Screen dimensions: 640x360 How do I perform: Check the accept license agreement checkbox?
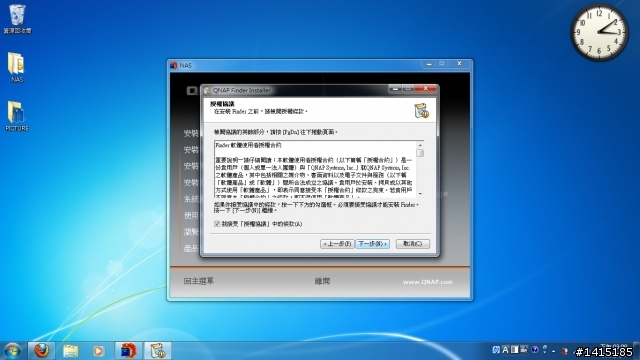pos(217,224)
